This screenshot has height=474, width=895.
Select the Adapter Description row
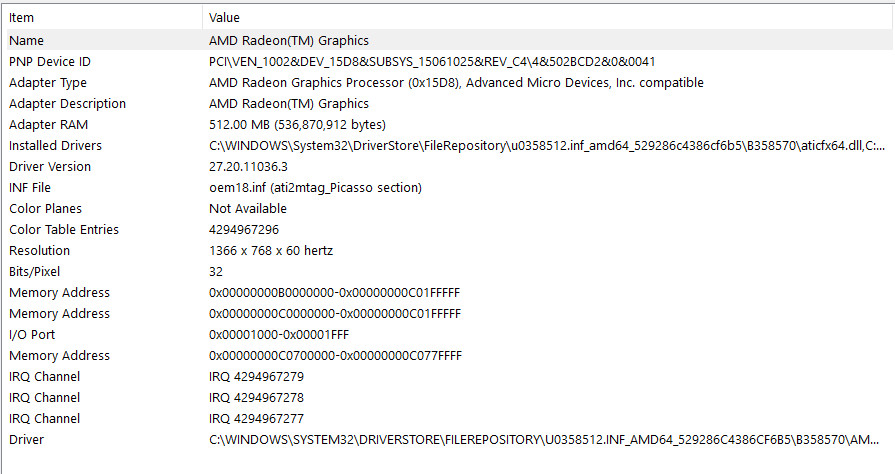tap(448, 104)
